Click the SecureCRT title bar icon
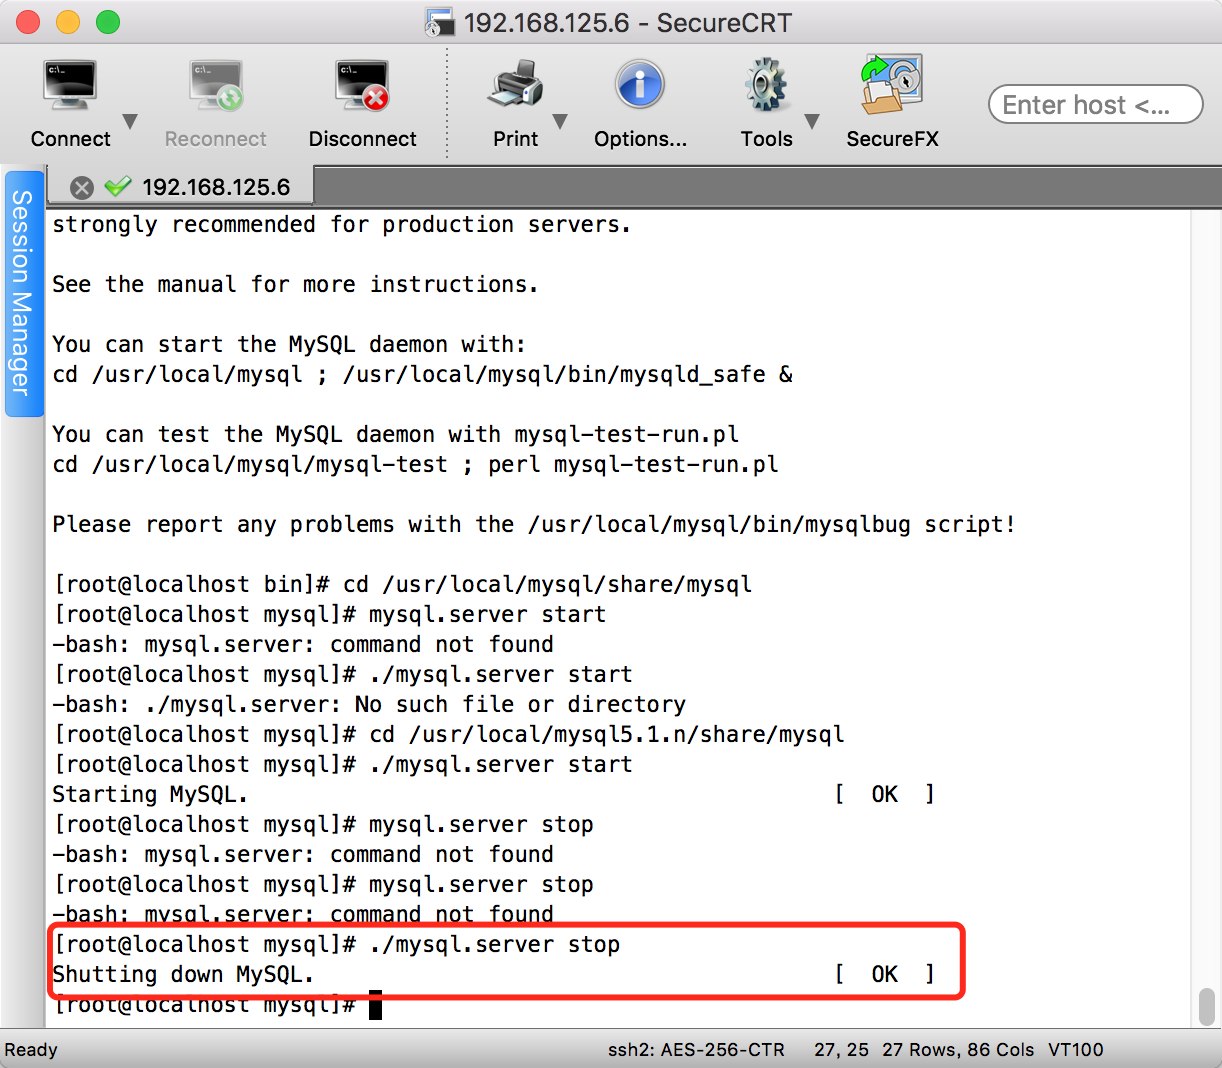1222x1068 pixels. click(x=440, y=22)
